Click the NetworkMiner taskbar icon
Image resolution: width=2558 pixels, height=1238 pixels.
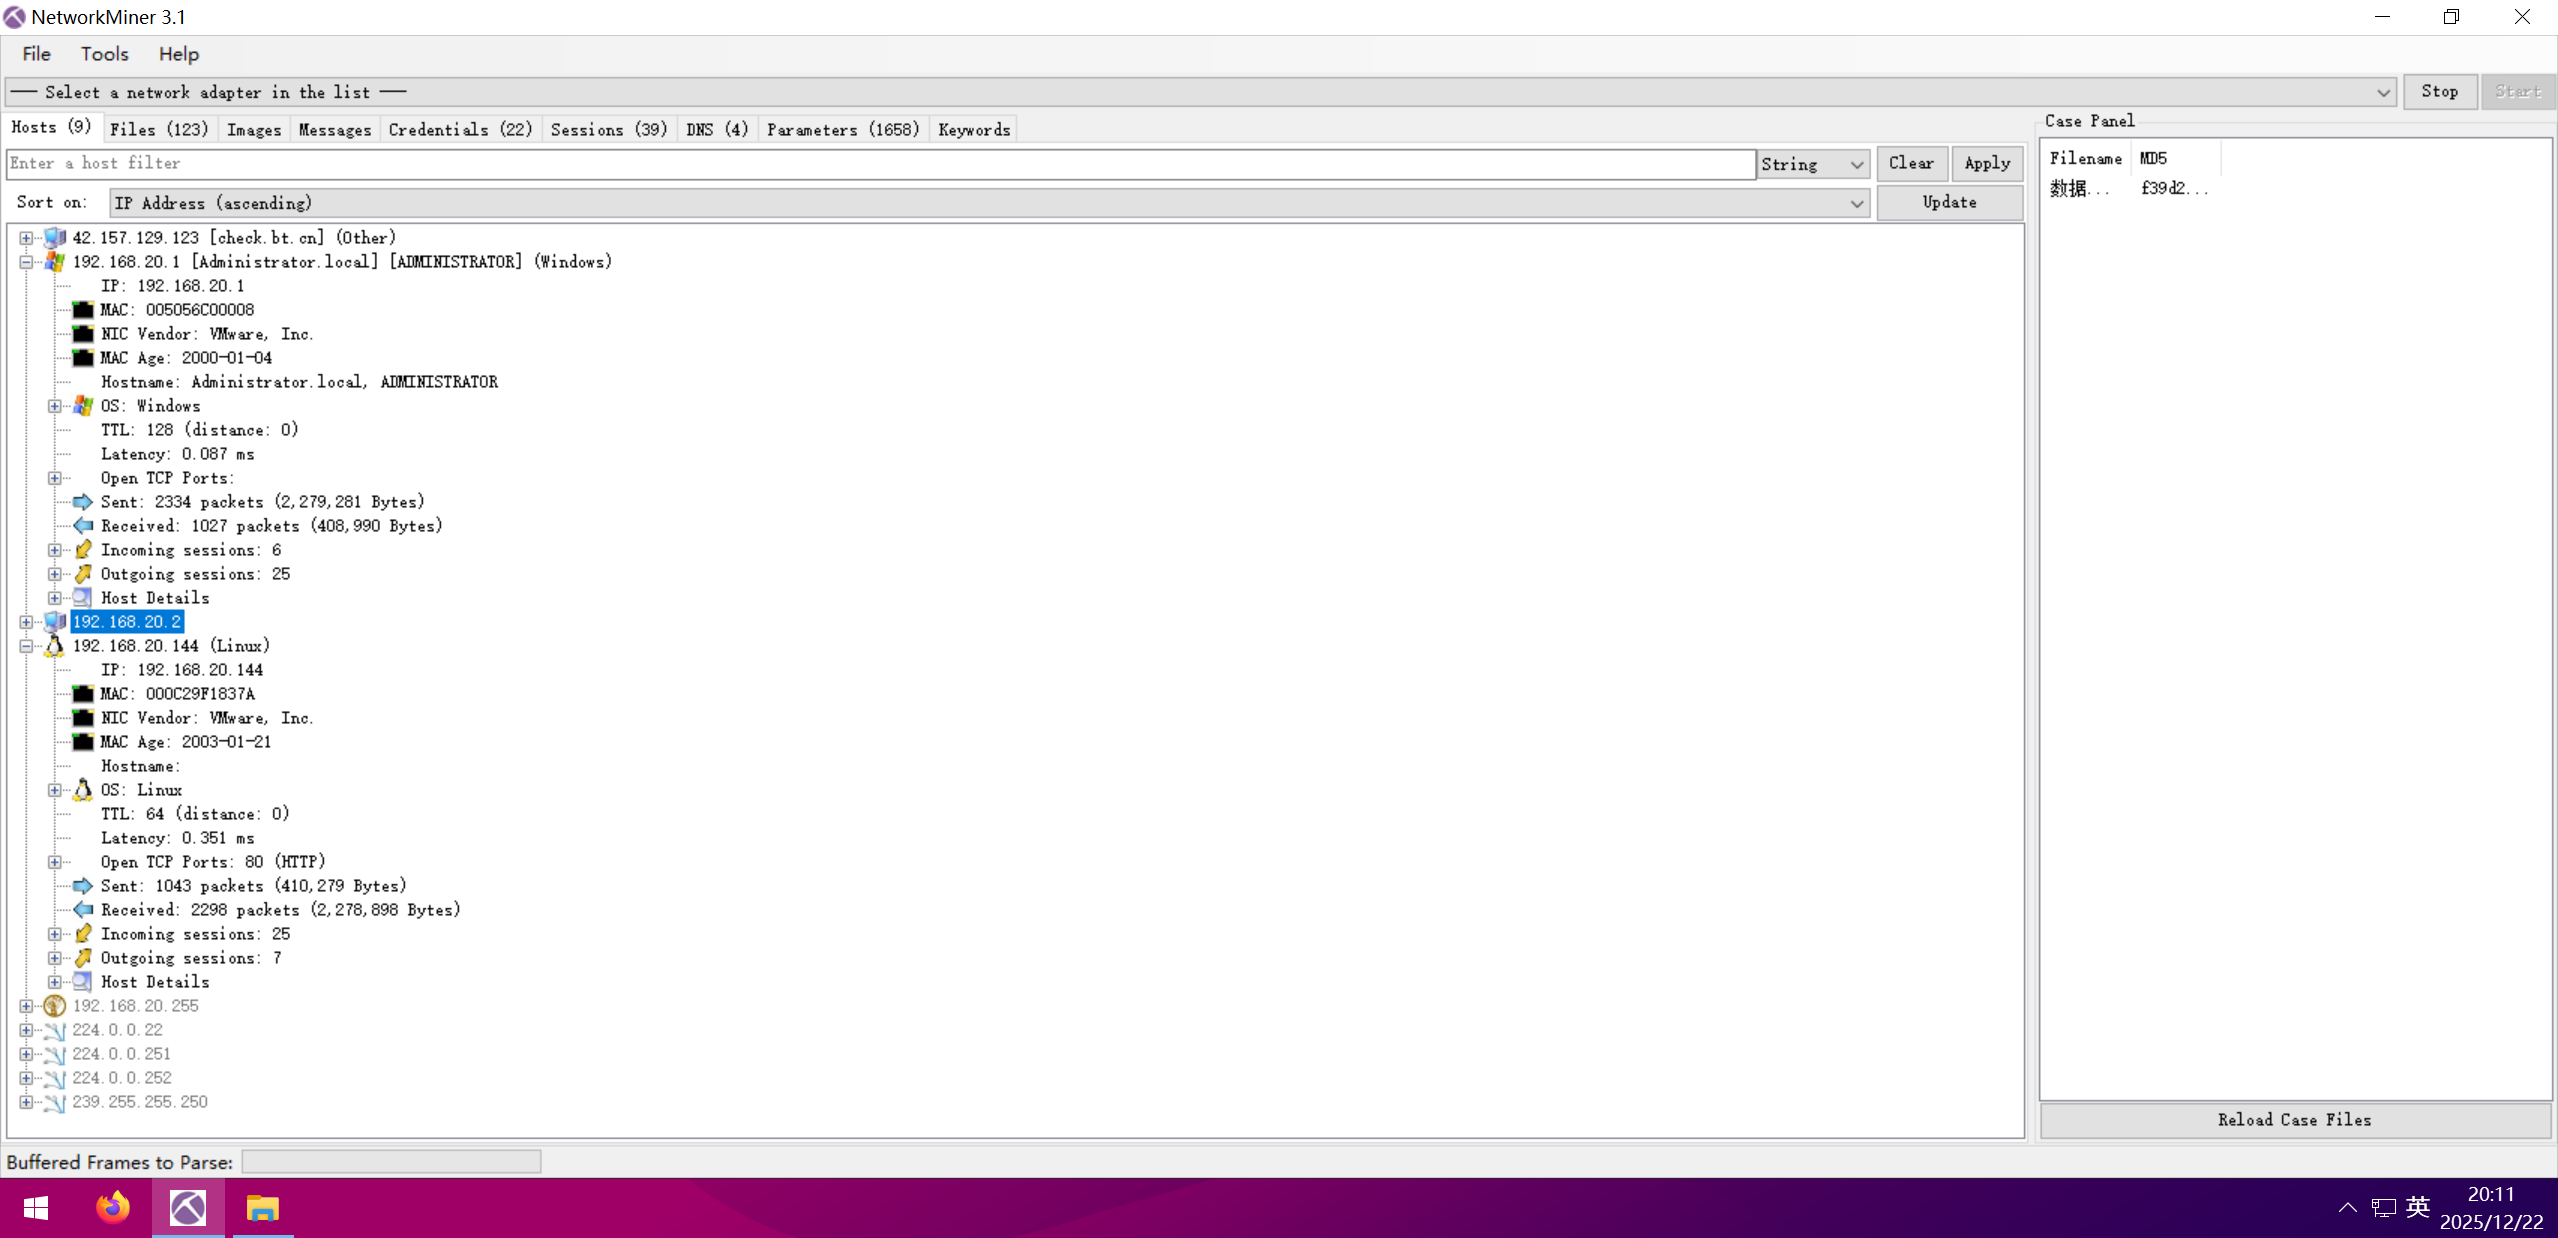pyautogui.click(x=188, y=1208)
